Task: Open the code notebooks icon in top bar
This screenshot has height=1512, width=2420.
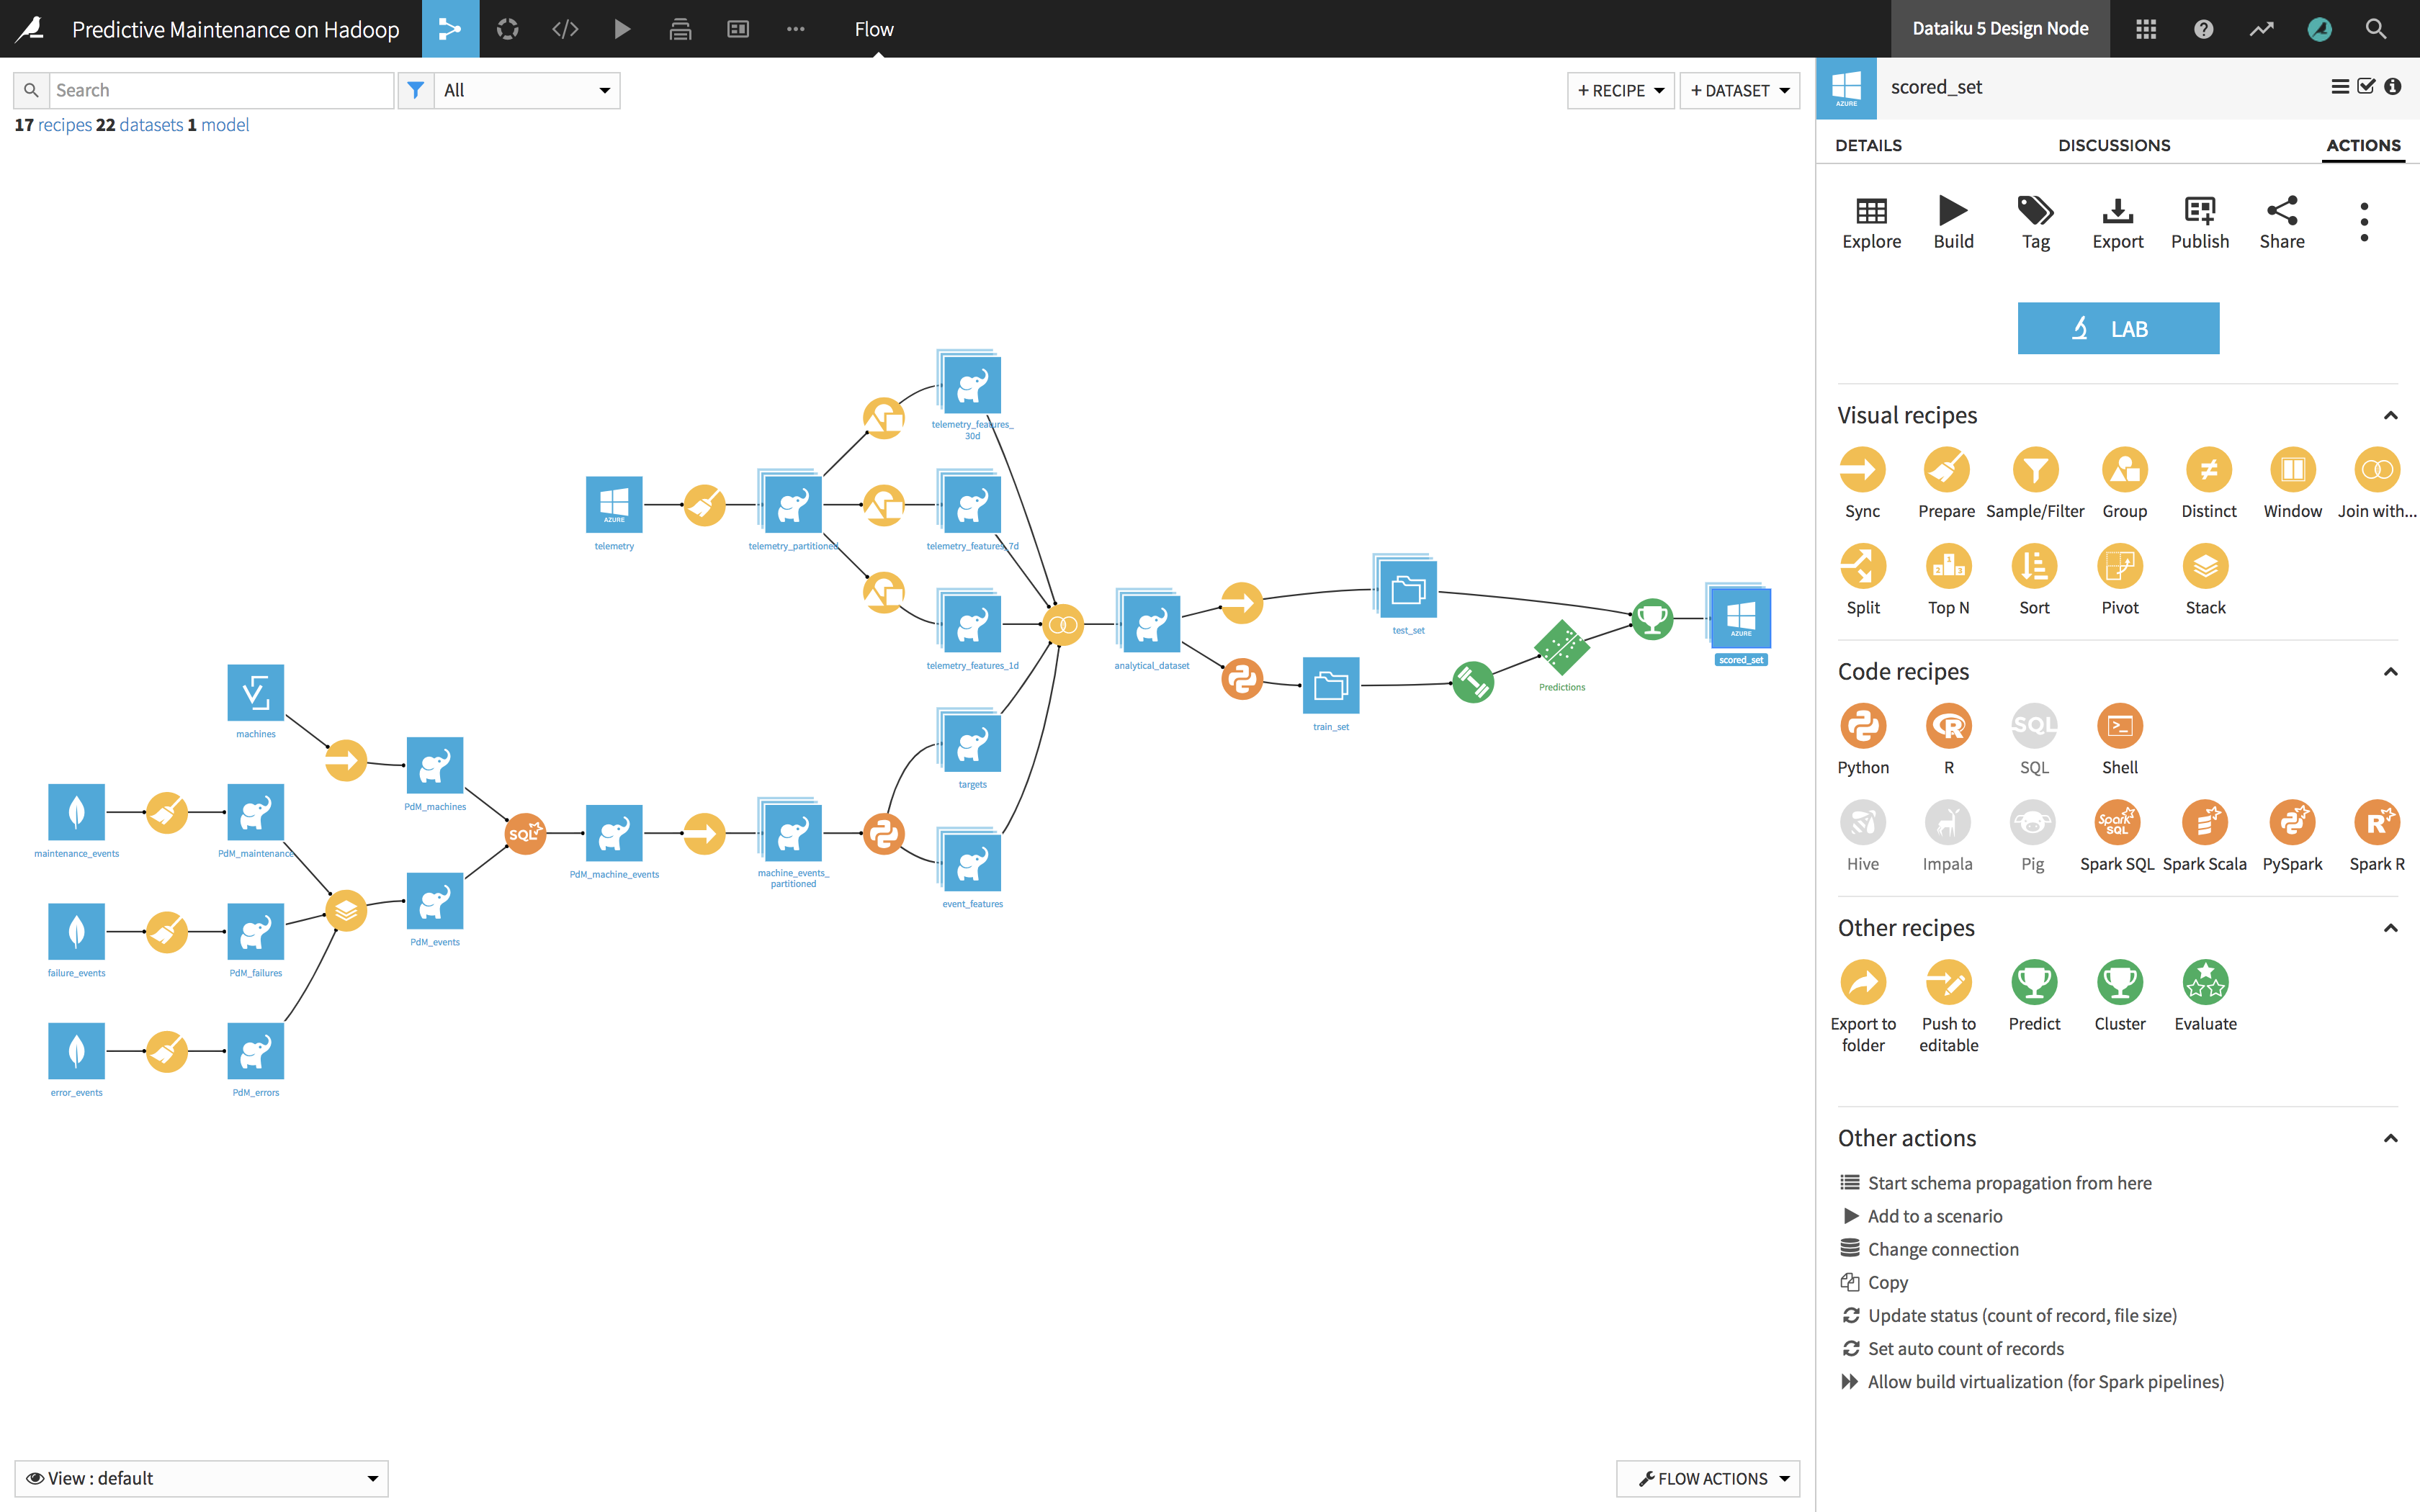Action: pos(565,29)
